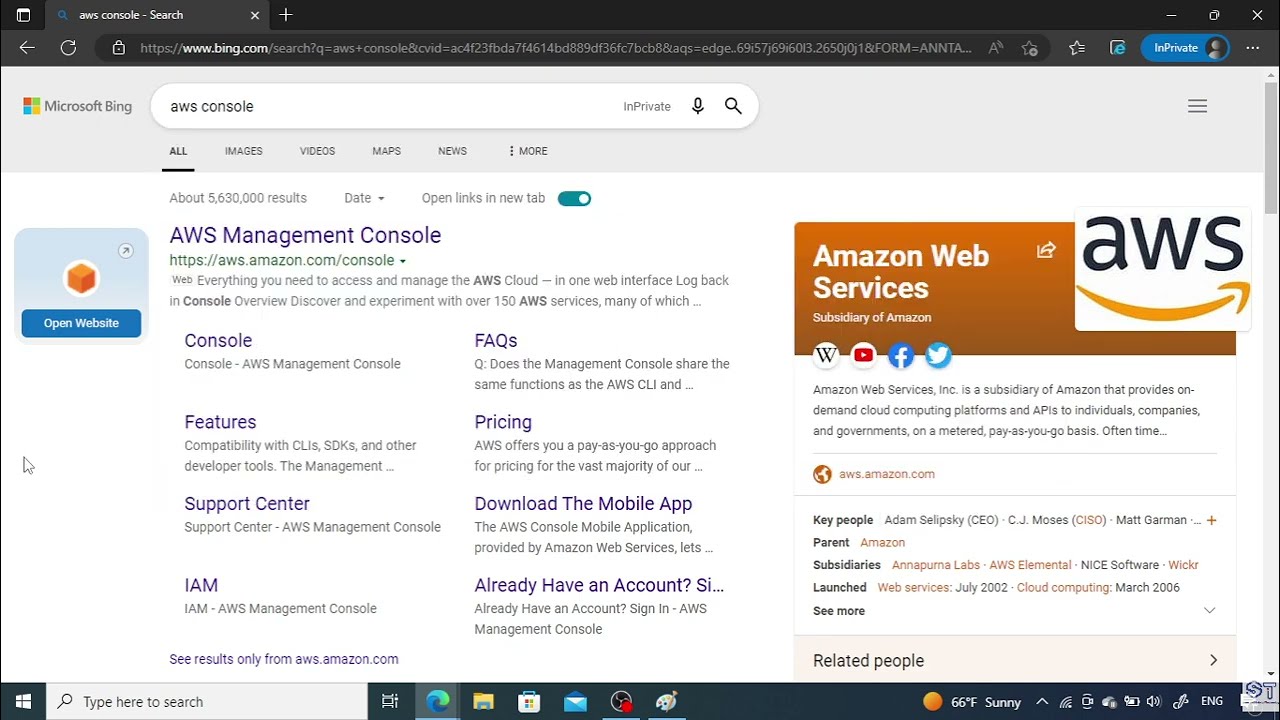Reload the page with refresh icon

click(68, 48)
